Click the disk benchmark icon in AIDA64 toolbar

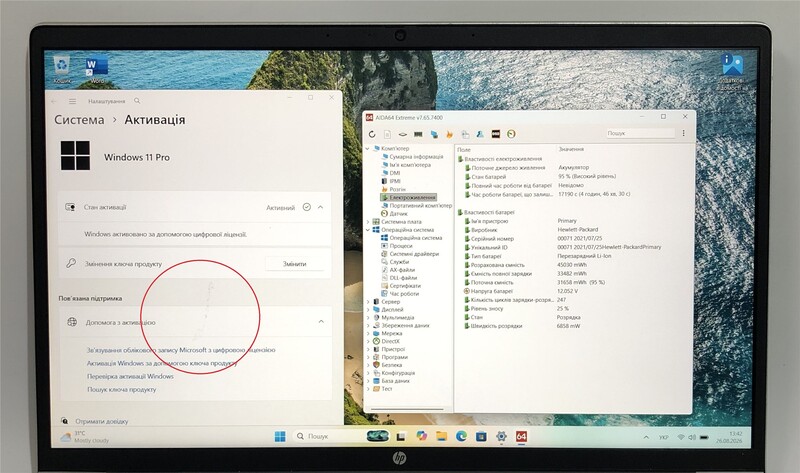(x=403, y=134)
